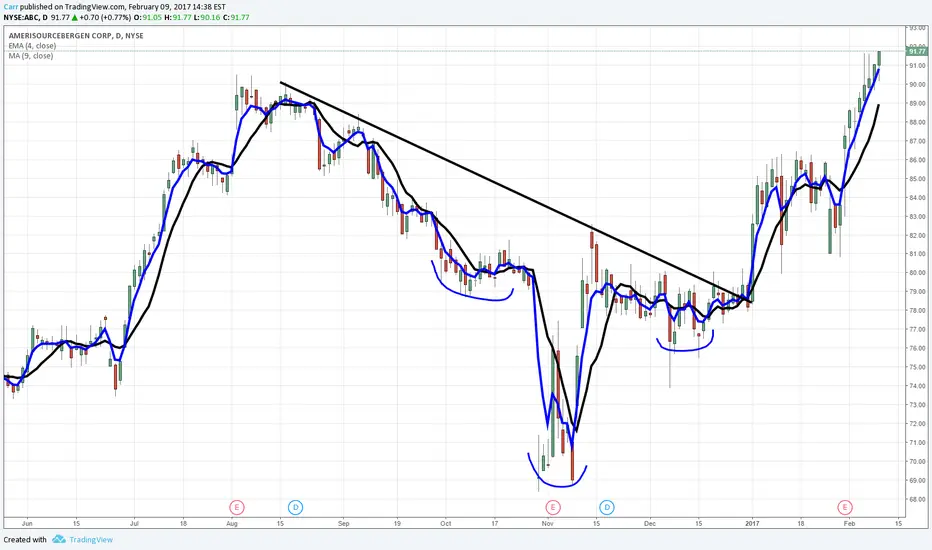932x550 pixels.
Task: Click the 75.00 price axis label
Action: coord(917,367)
